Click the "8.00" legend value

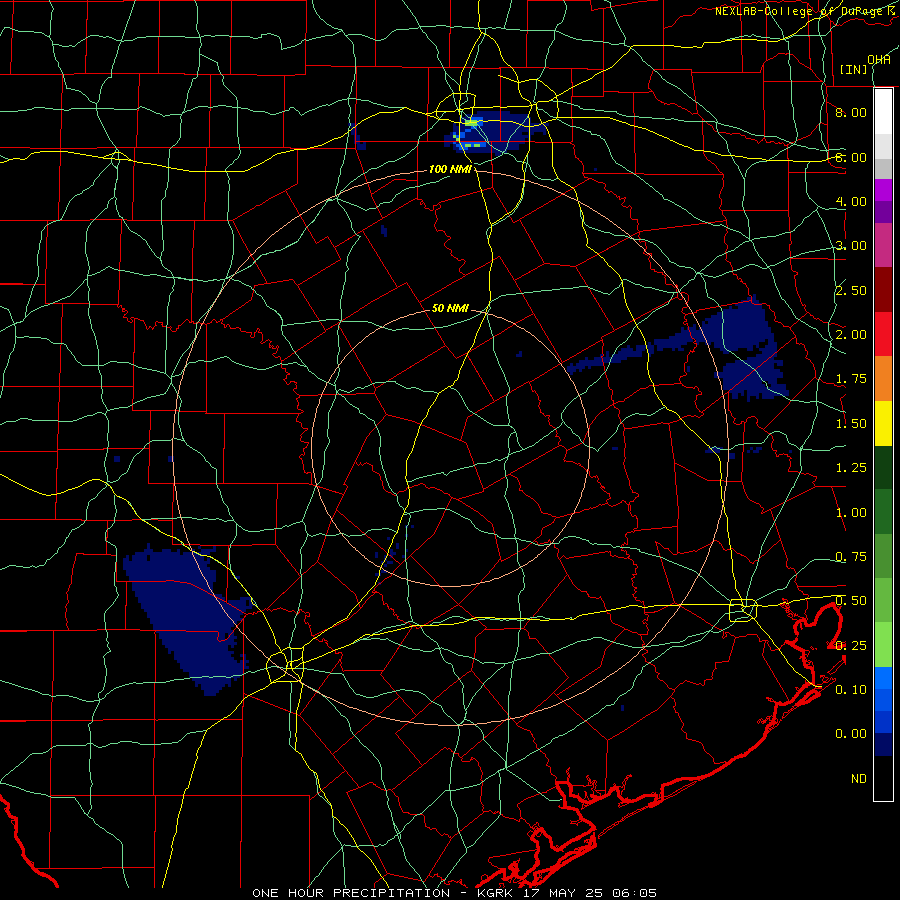(x=851, y=112)
